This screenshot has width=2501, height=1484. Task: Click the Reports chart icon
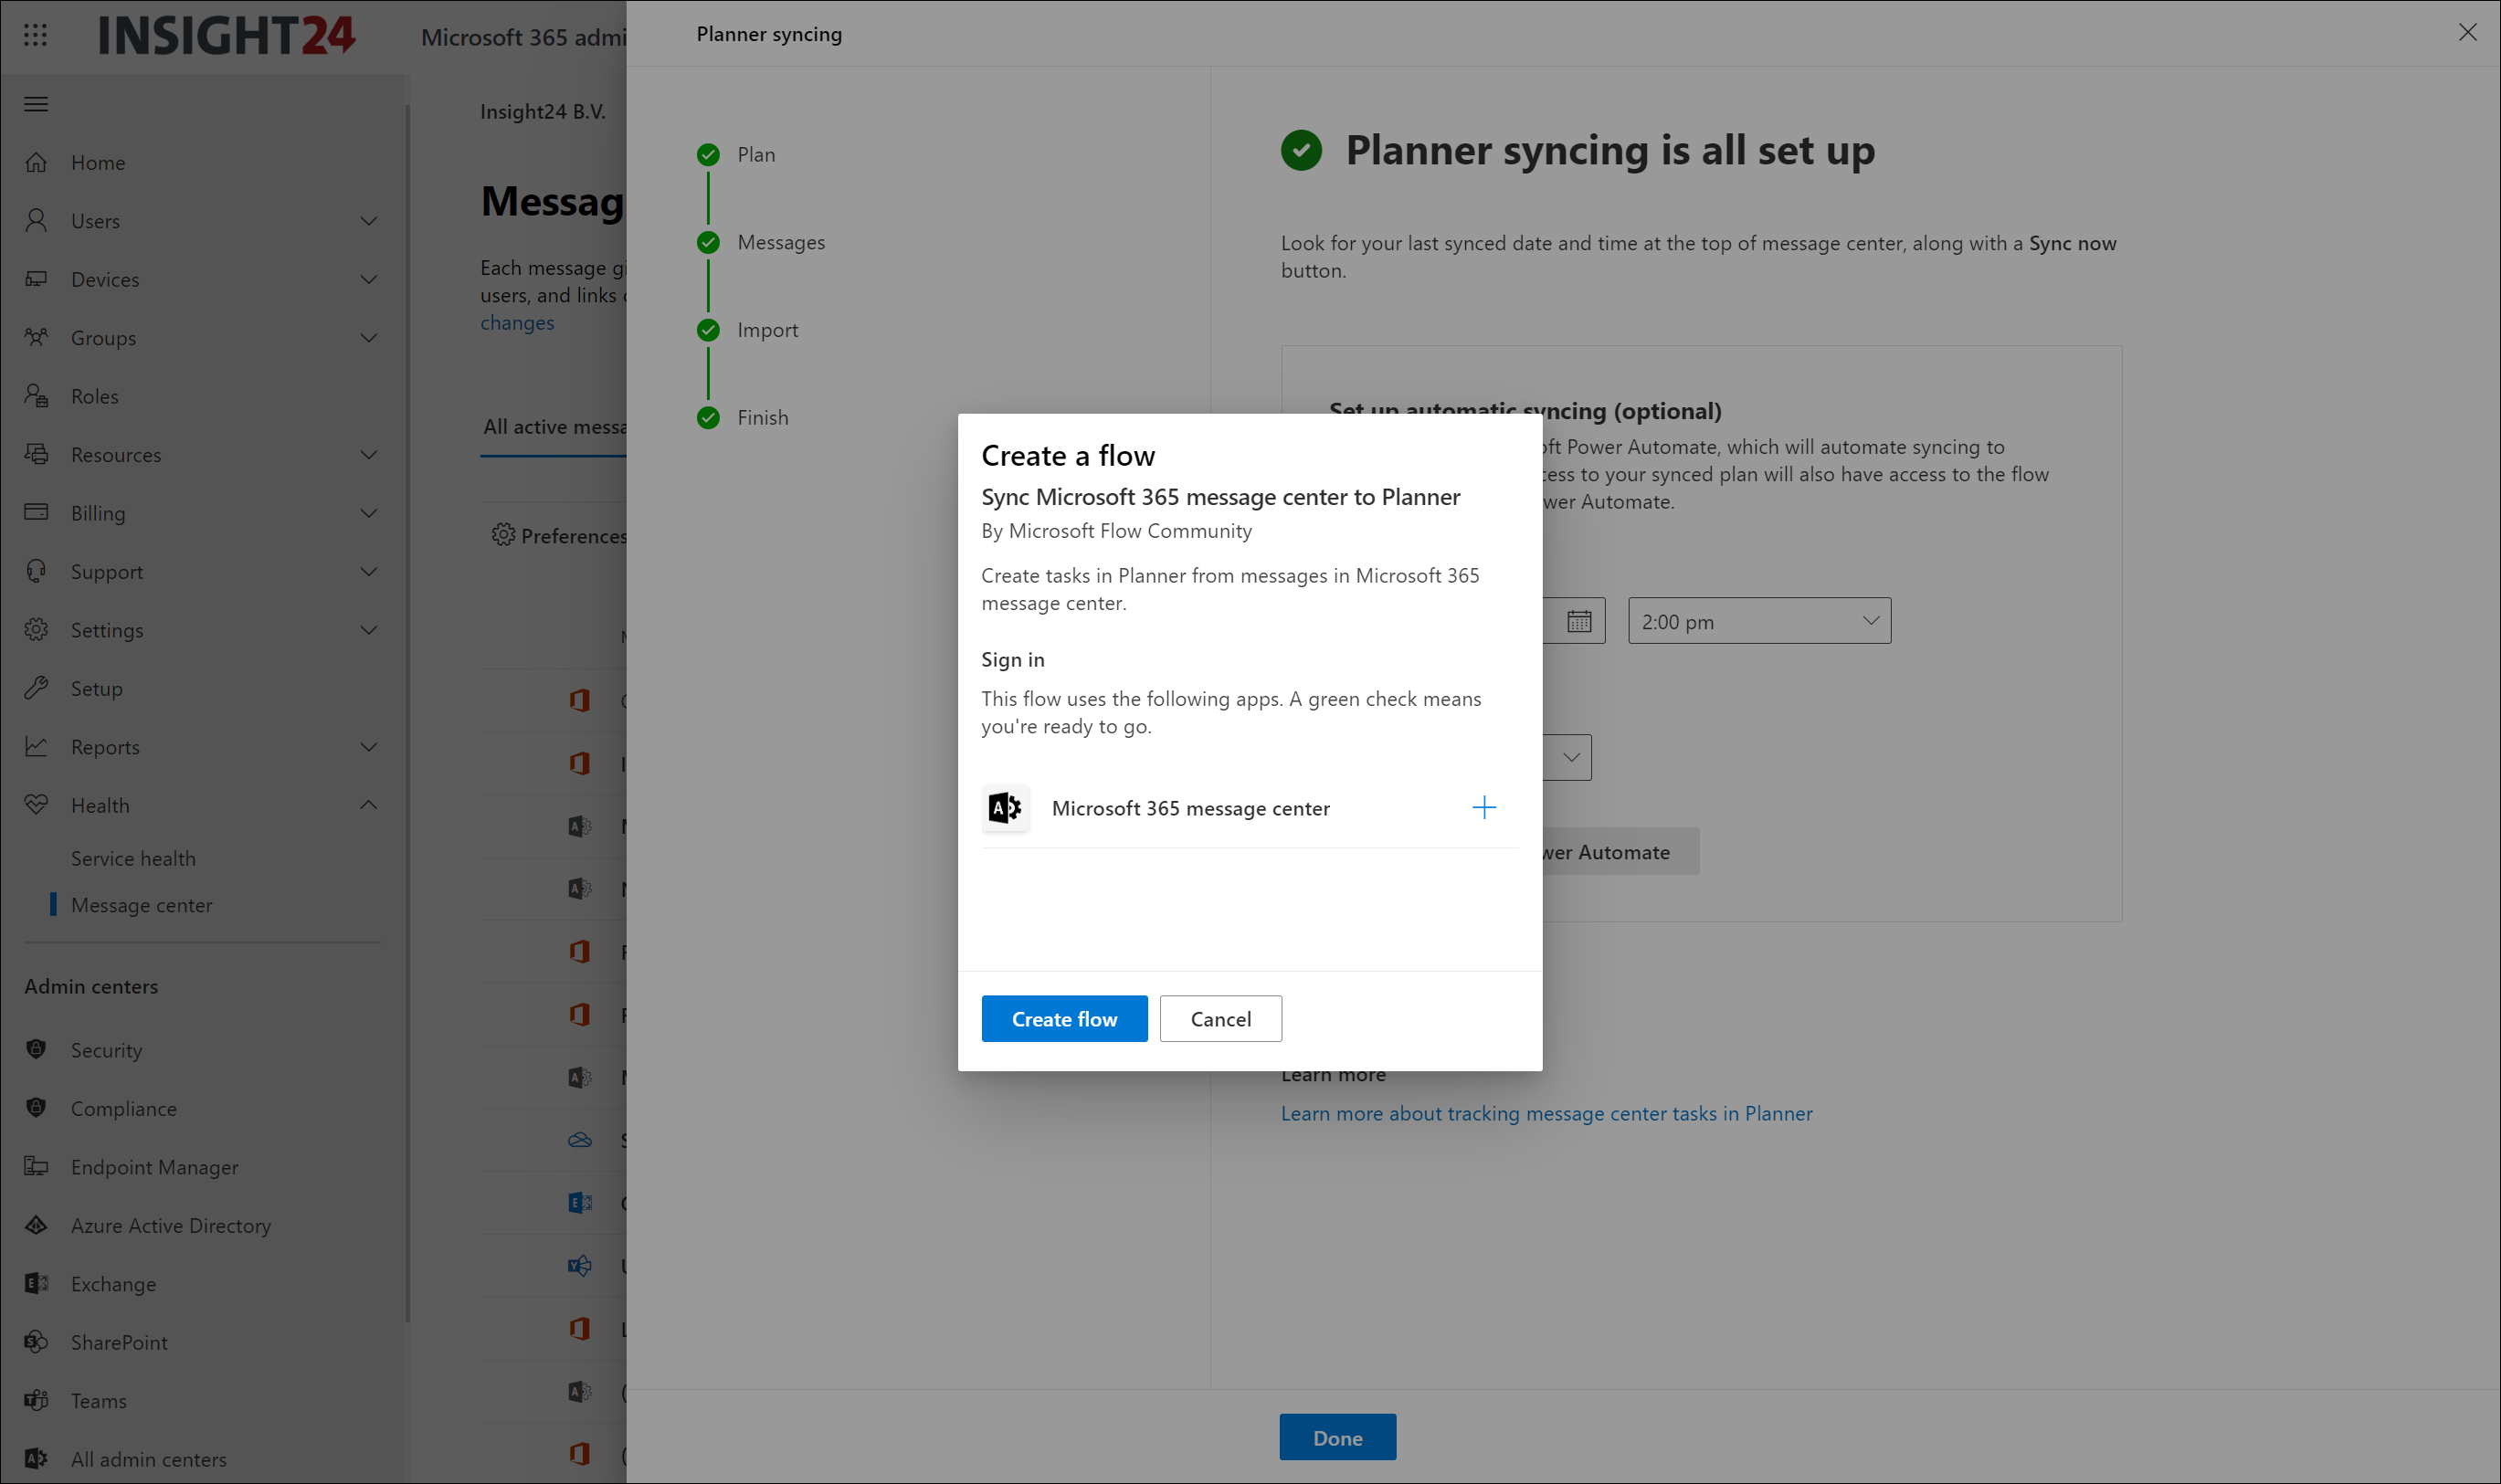[x=36, y=746]
